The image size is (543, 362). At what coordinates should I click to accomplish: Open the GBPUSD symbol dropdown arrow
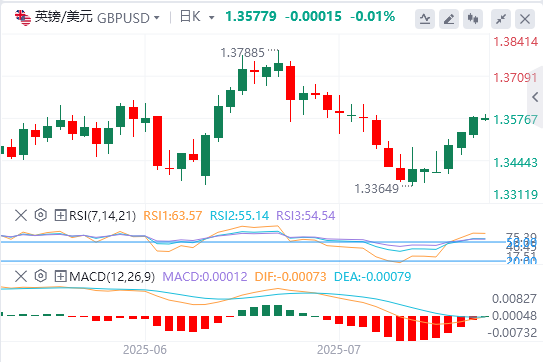tap(157, 17)
